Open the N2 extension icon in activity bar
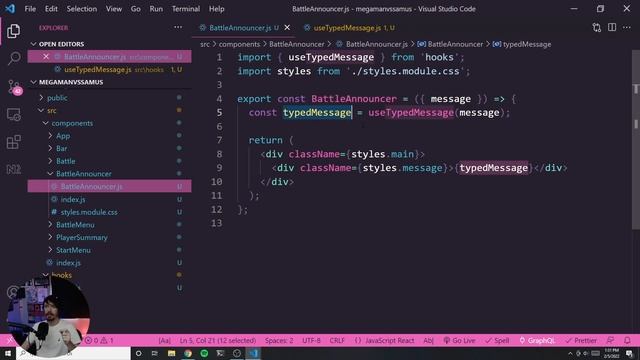 [x=13, y=169]
